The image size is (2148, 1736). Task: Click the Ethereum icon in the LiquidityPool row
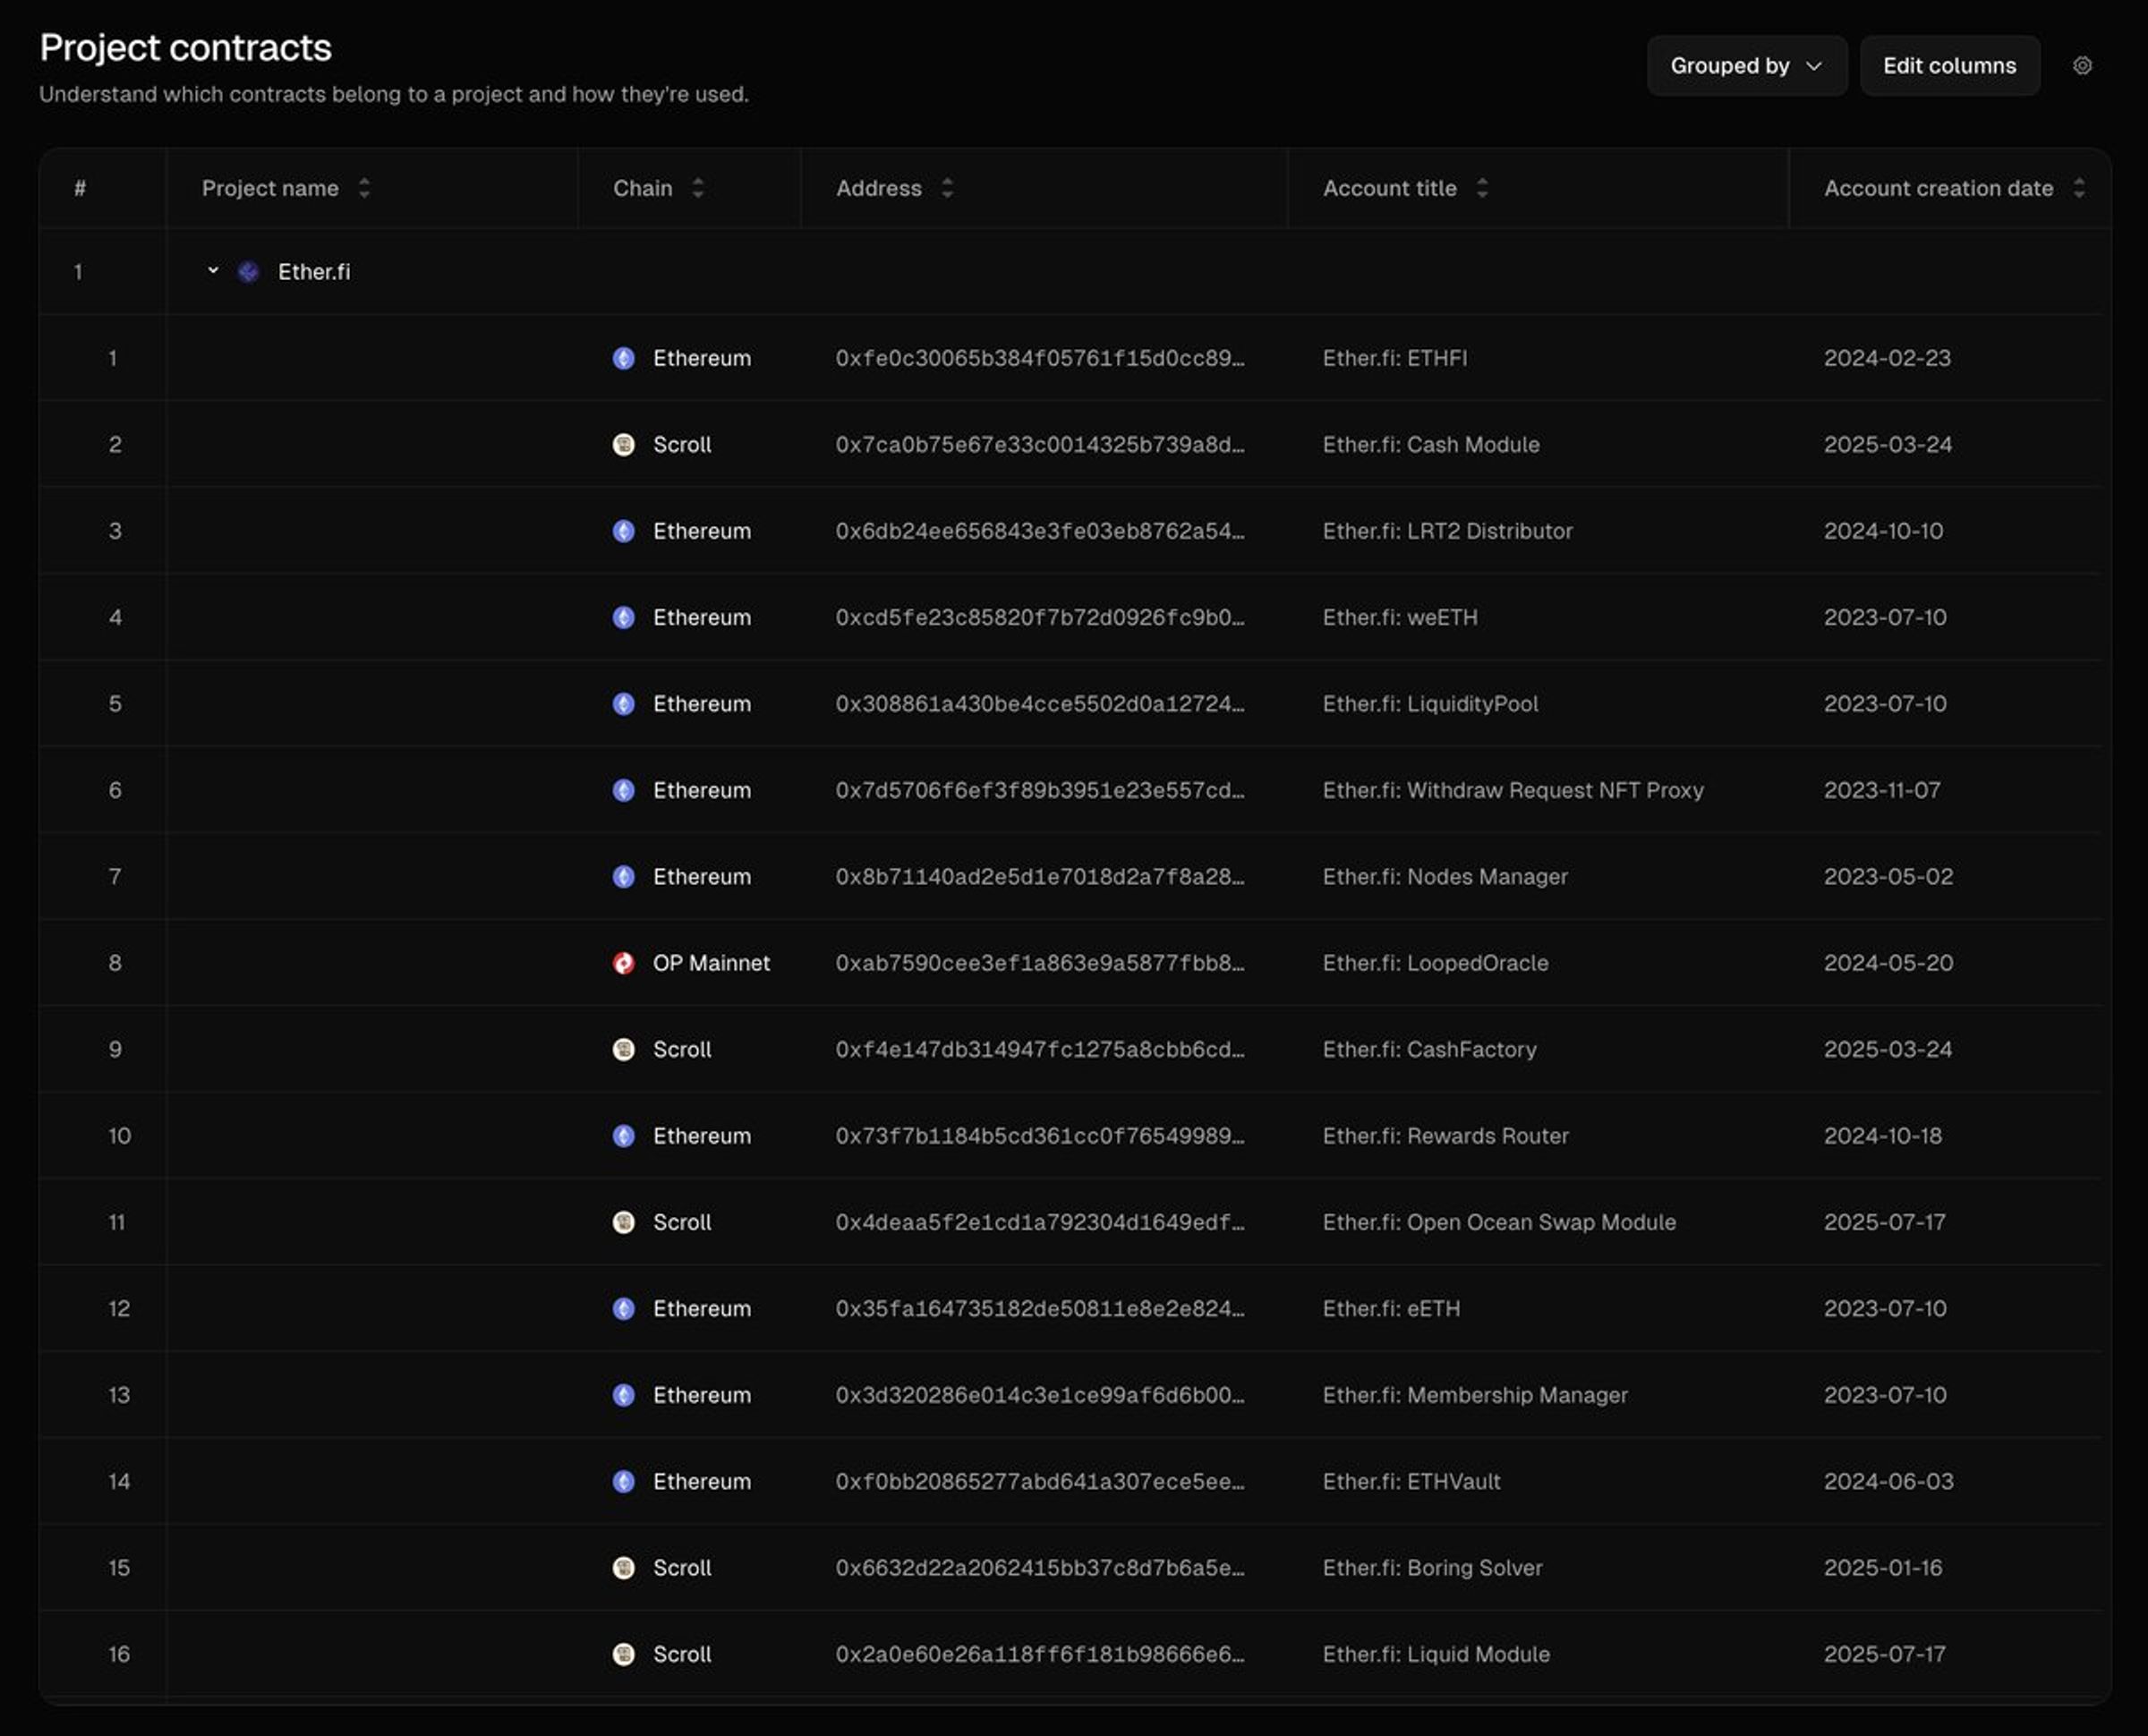(x=623, y=704)
